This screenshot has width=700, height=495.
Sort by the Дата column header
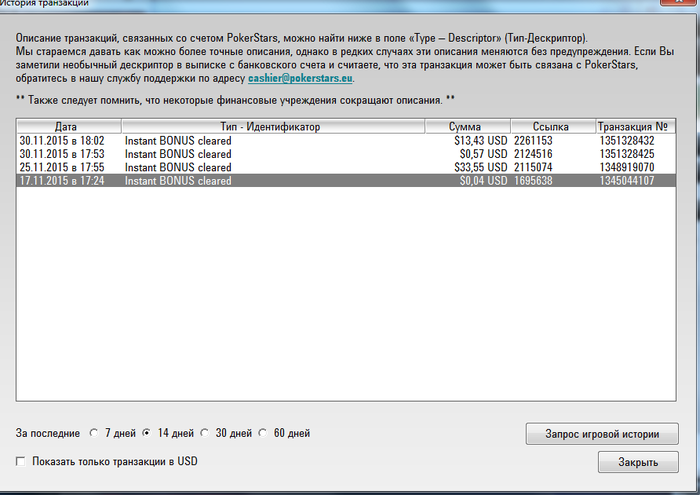coord(69,126)
